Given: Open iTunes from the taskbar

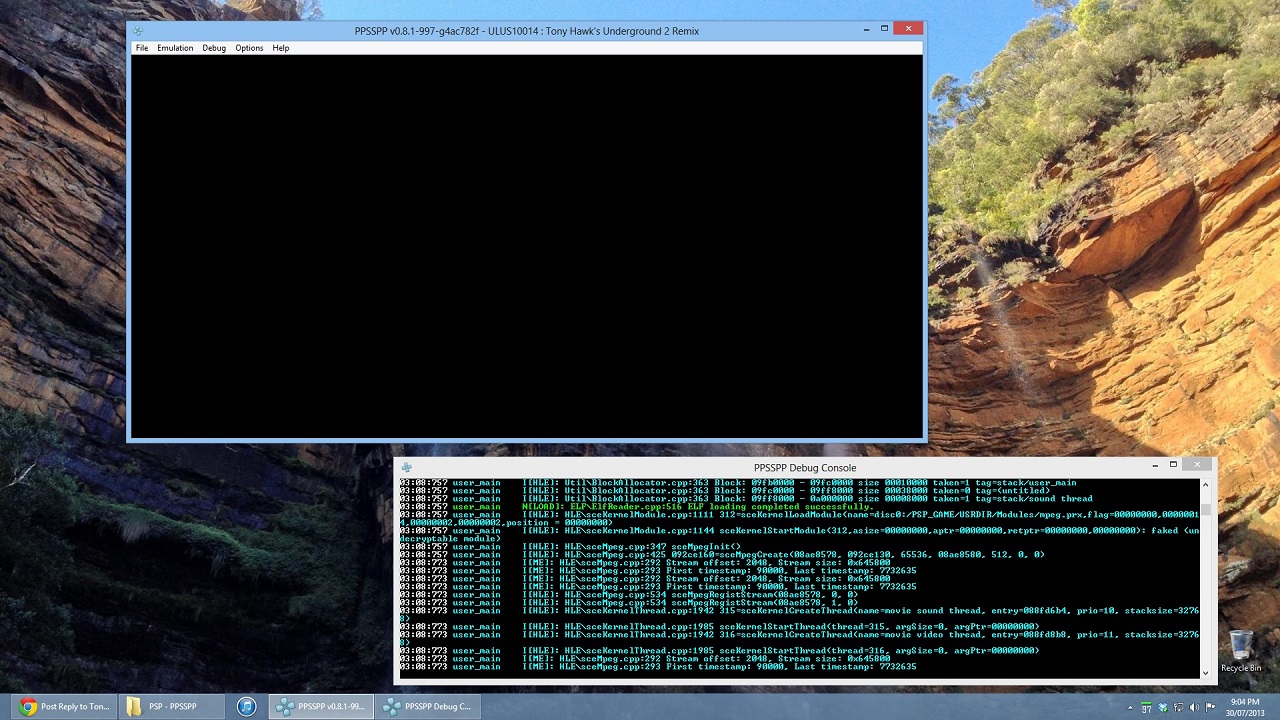Looking at the screenshot, I should tap(246, 707).
